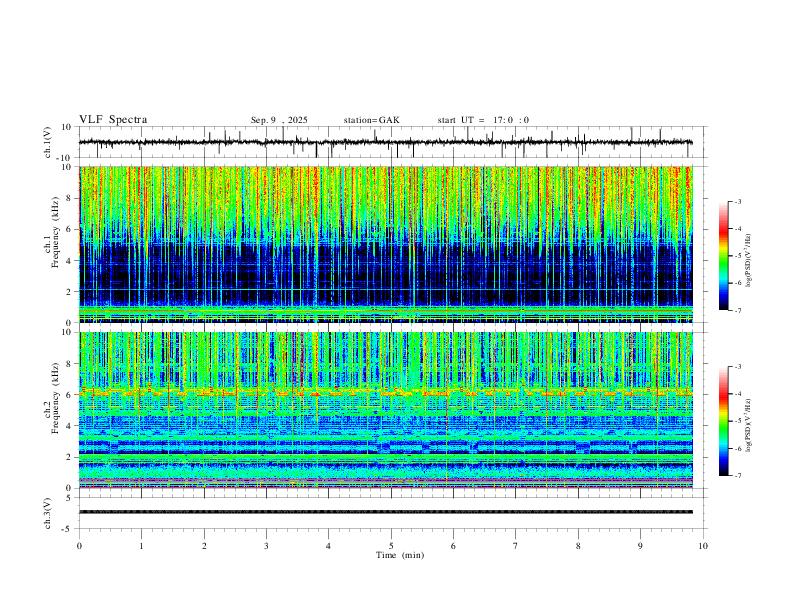Click inside the ch.2 spectrogram panel
Viewport: 792px width, 612px height.
[386, 410]
